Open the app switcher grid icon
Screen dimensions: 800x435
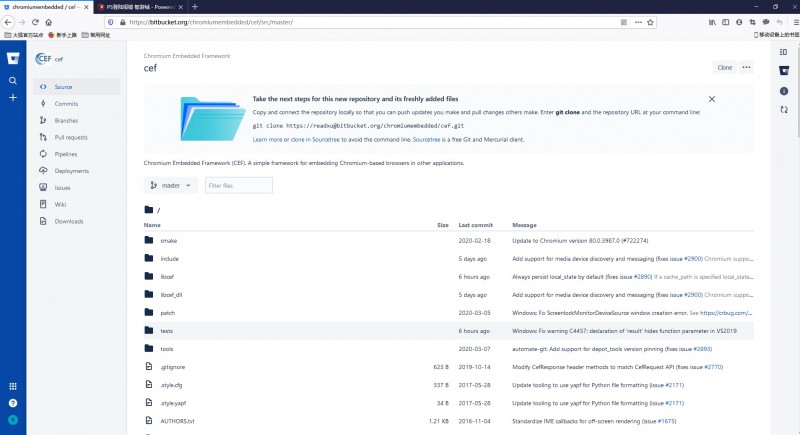point(13,386)
